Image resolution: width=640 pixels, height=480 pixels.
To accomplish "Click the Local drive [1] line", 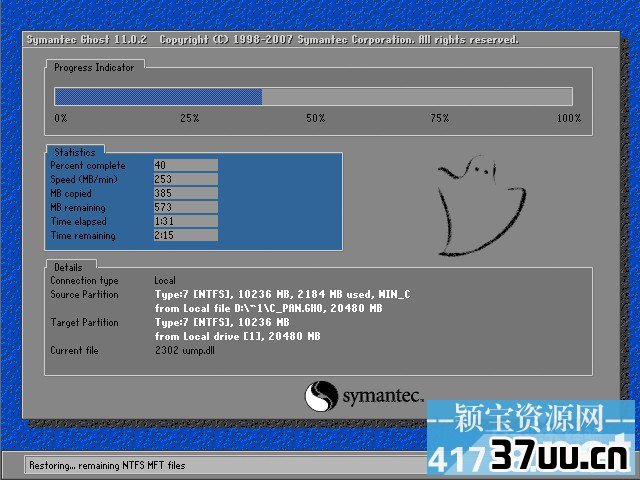I will [238, 336].
